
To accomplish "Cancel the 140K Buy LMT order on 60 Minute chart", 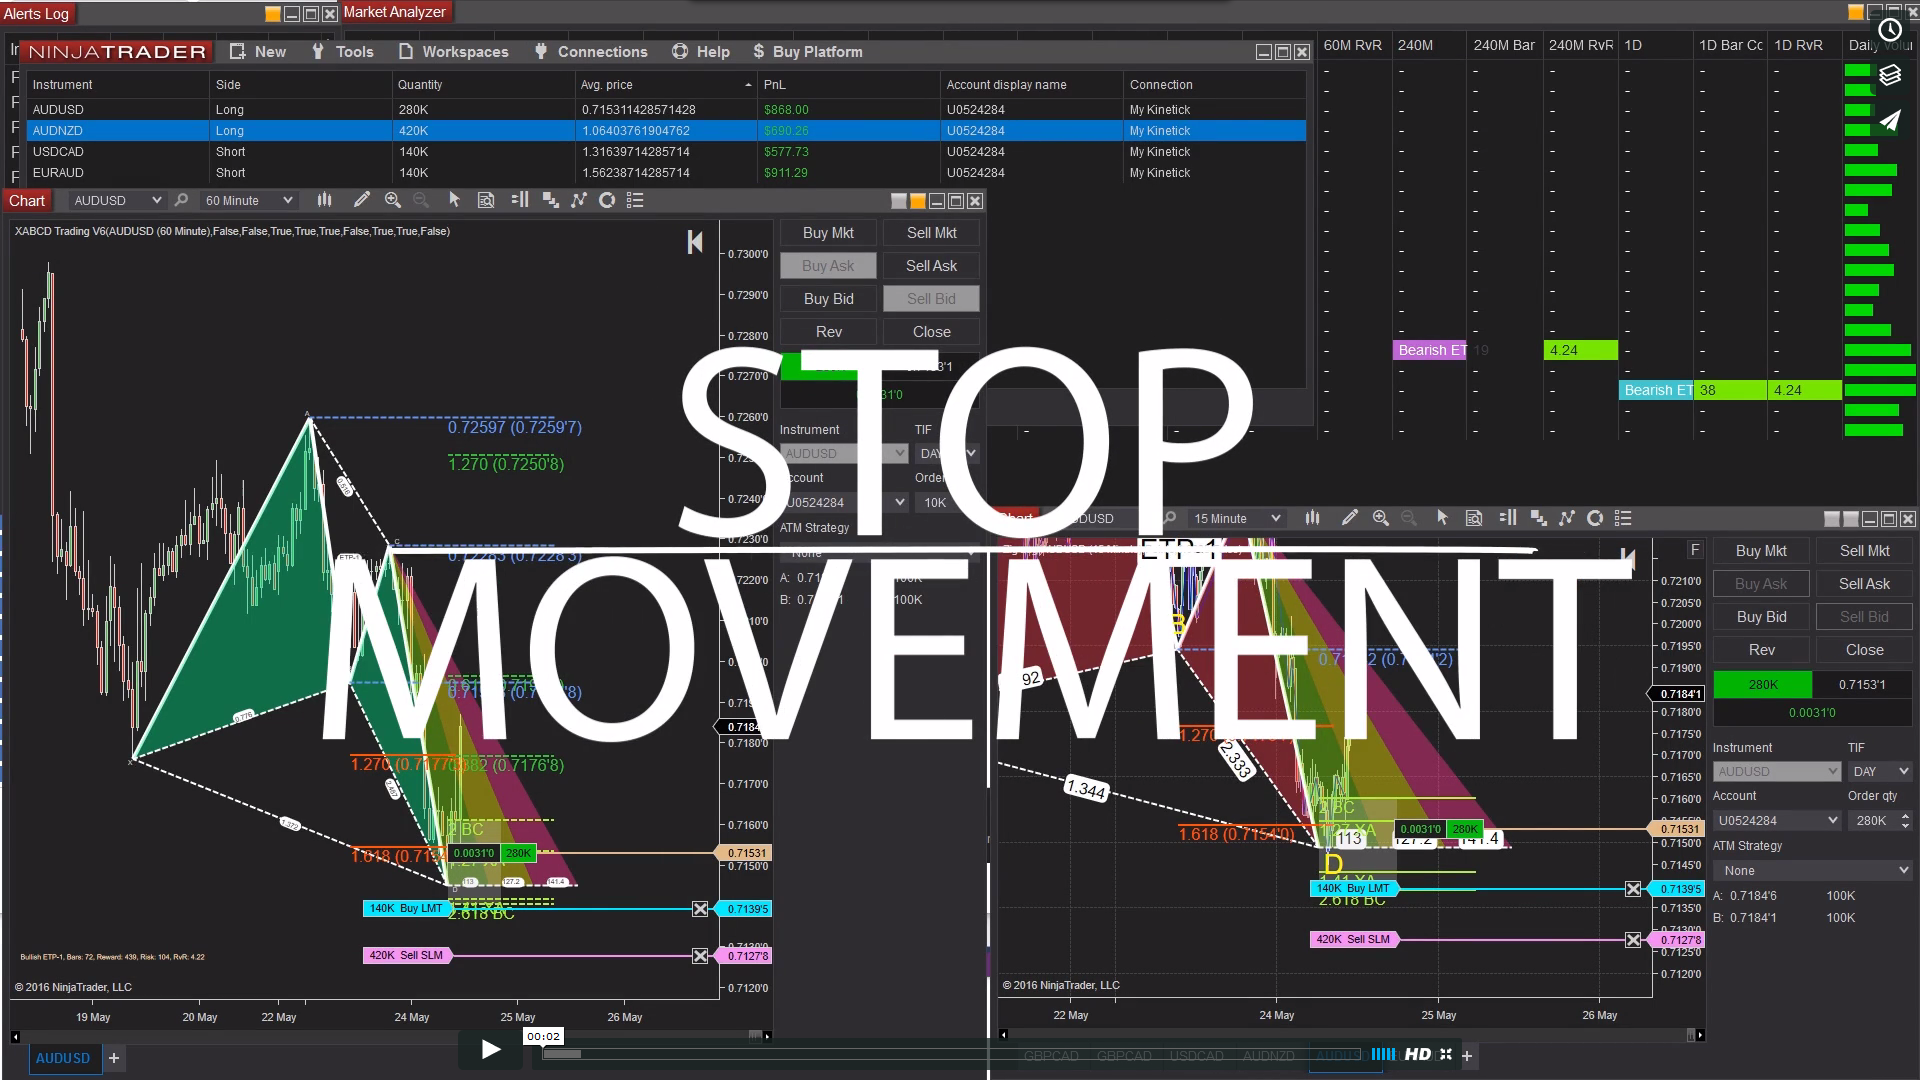I will [x=700, y=908].
